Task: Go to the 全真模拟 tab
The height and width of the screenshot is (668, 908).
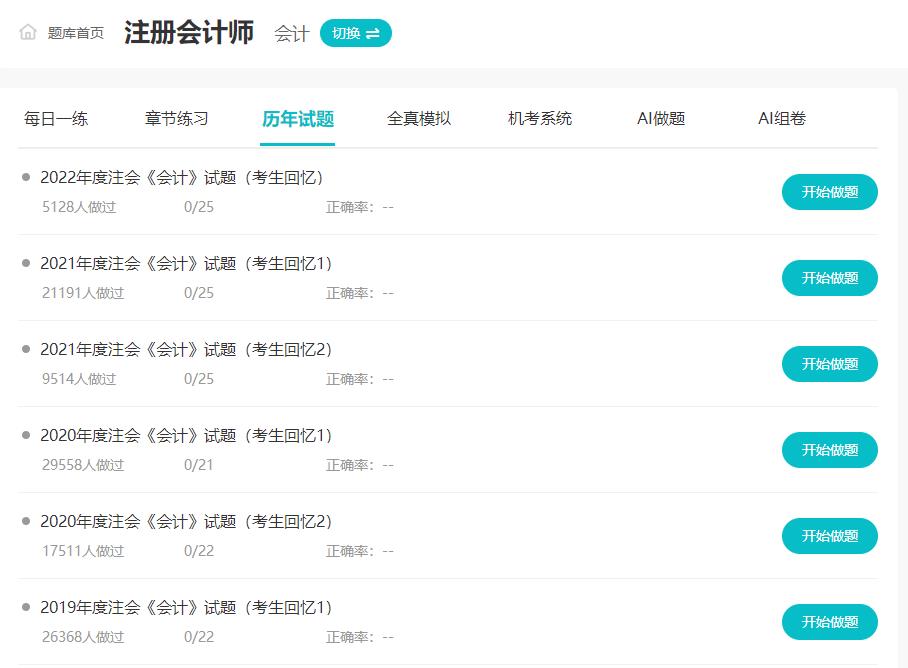Action: tap(419, 119)
